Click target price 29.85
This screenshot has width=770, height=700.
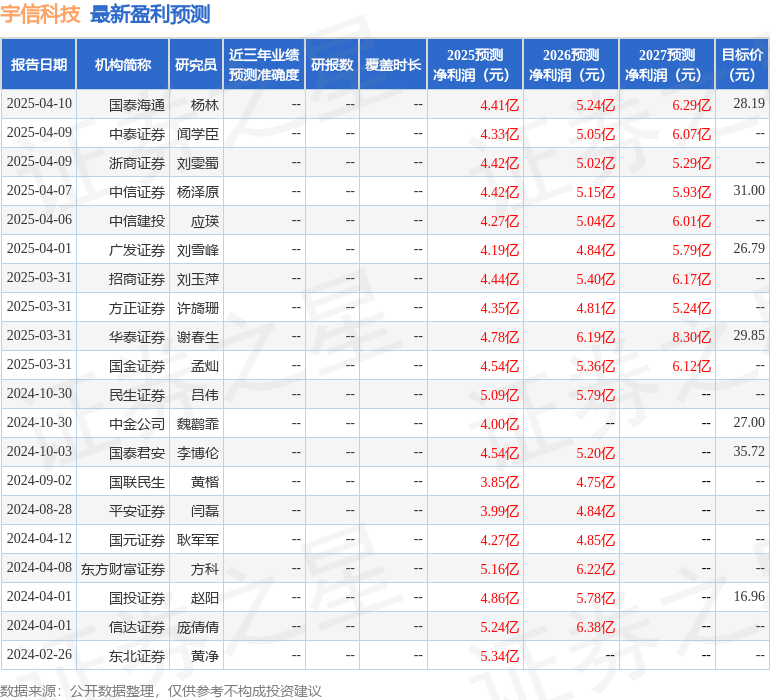click(749, 336)
